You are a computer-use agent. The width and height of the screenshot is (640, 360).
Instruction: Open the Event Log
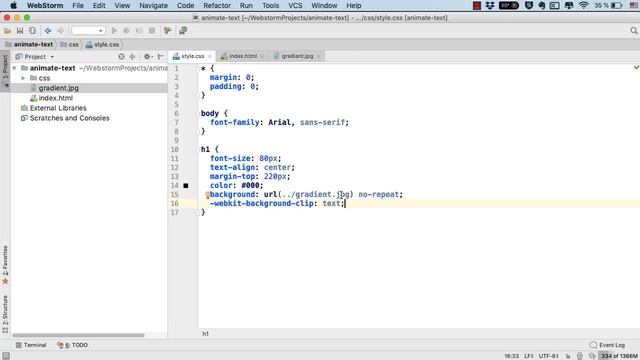(607, 345)
